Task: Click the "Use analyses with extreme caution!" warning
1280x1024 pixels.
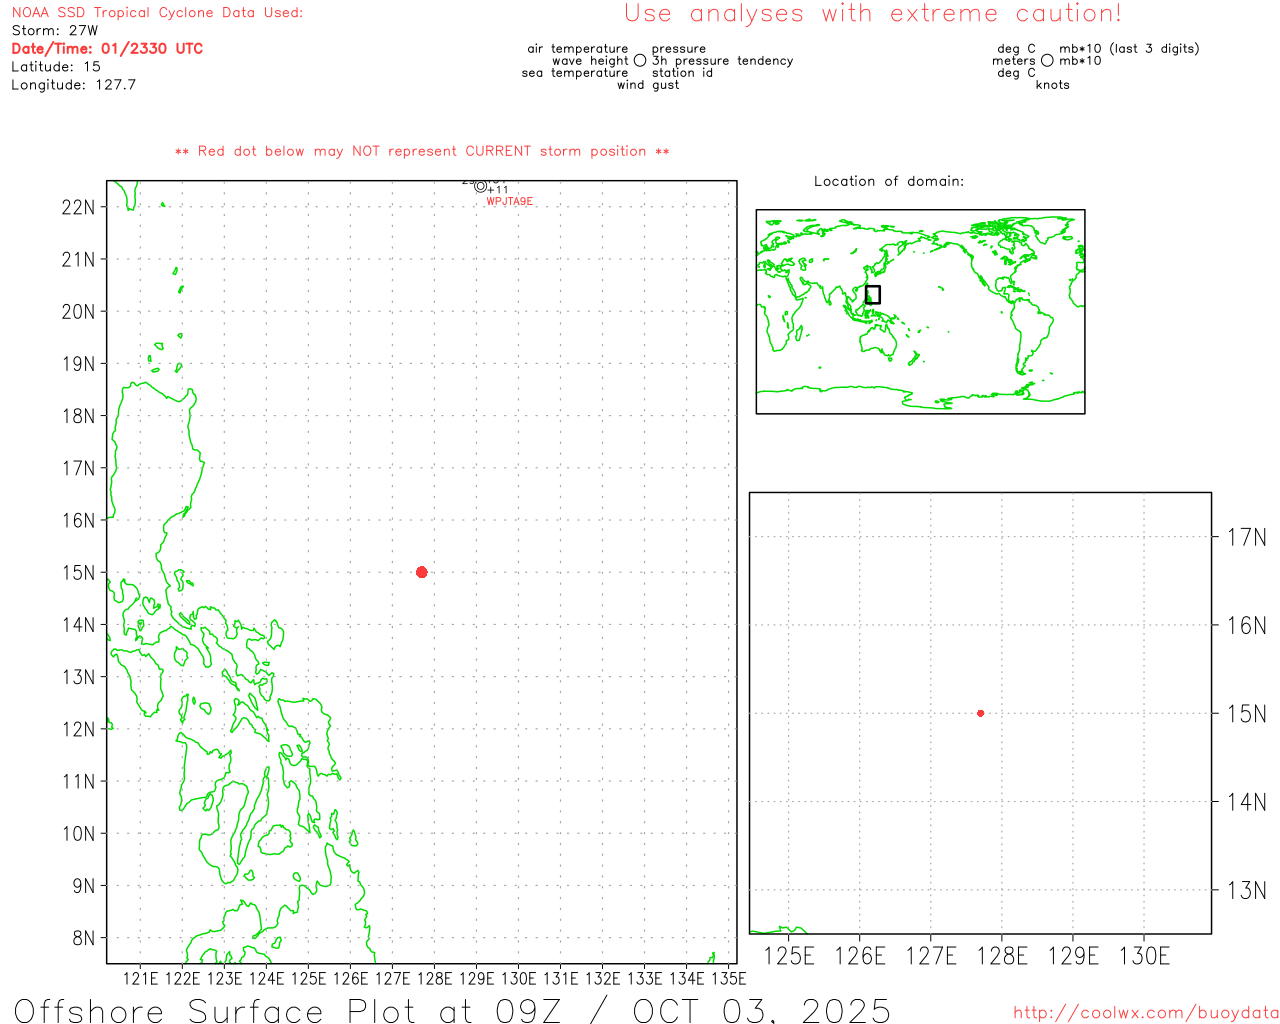Action: (x=872, y=14)
